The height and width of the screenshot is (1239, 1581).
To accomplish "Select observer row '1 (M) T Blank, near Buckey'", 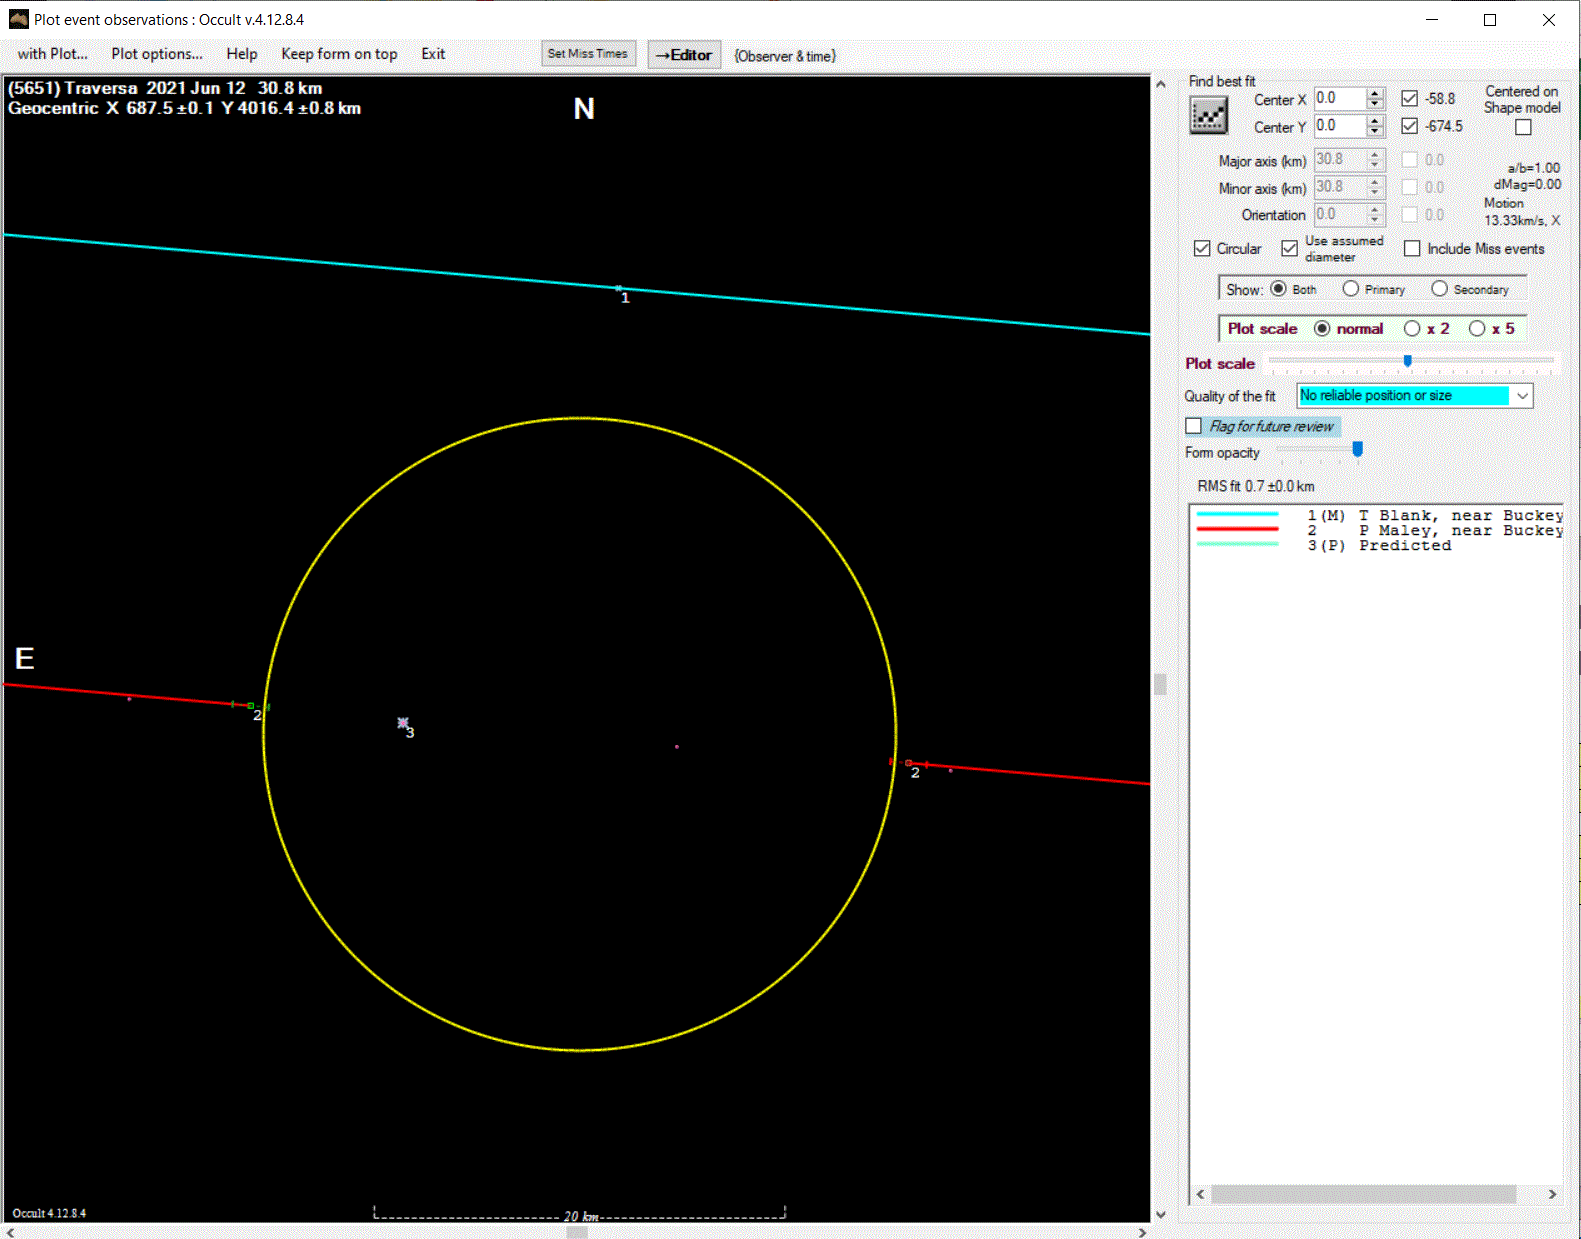I will pyautogui.click(x=1379, y=515).
